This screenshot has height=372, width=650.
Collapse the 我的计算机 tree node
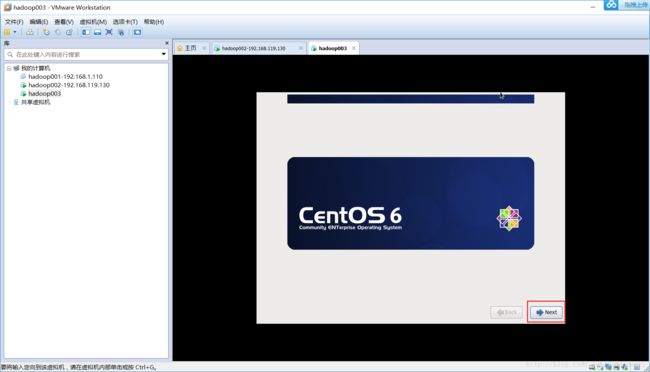click(9, 68)
